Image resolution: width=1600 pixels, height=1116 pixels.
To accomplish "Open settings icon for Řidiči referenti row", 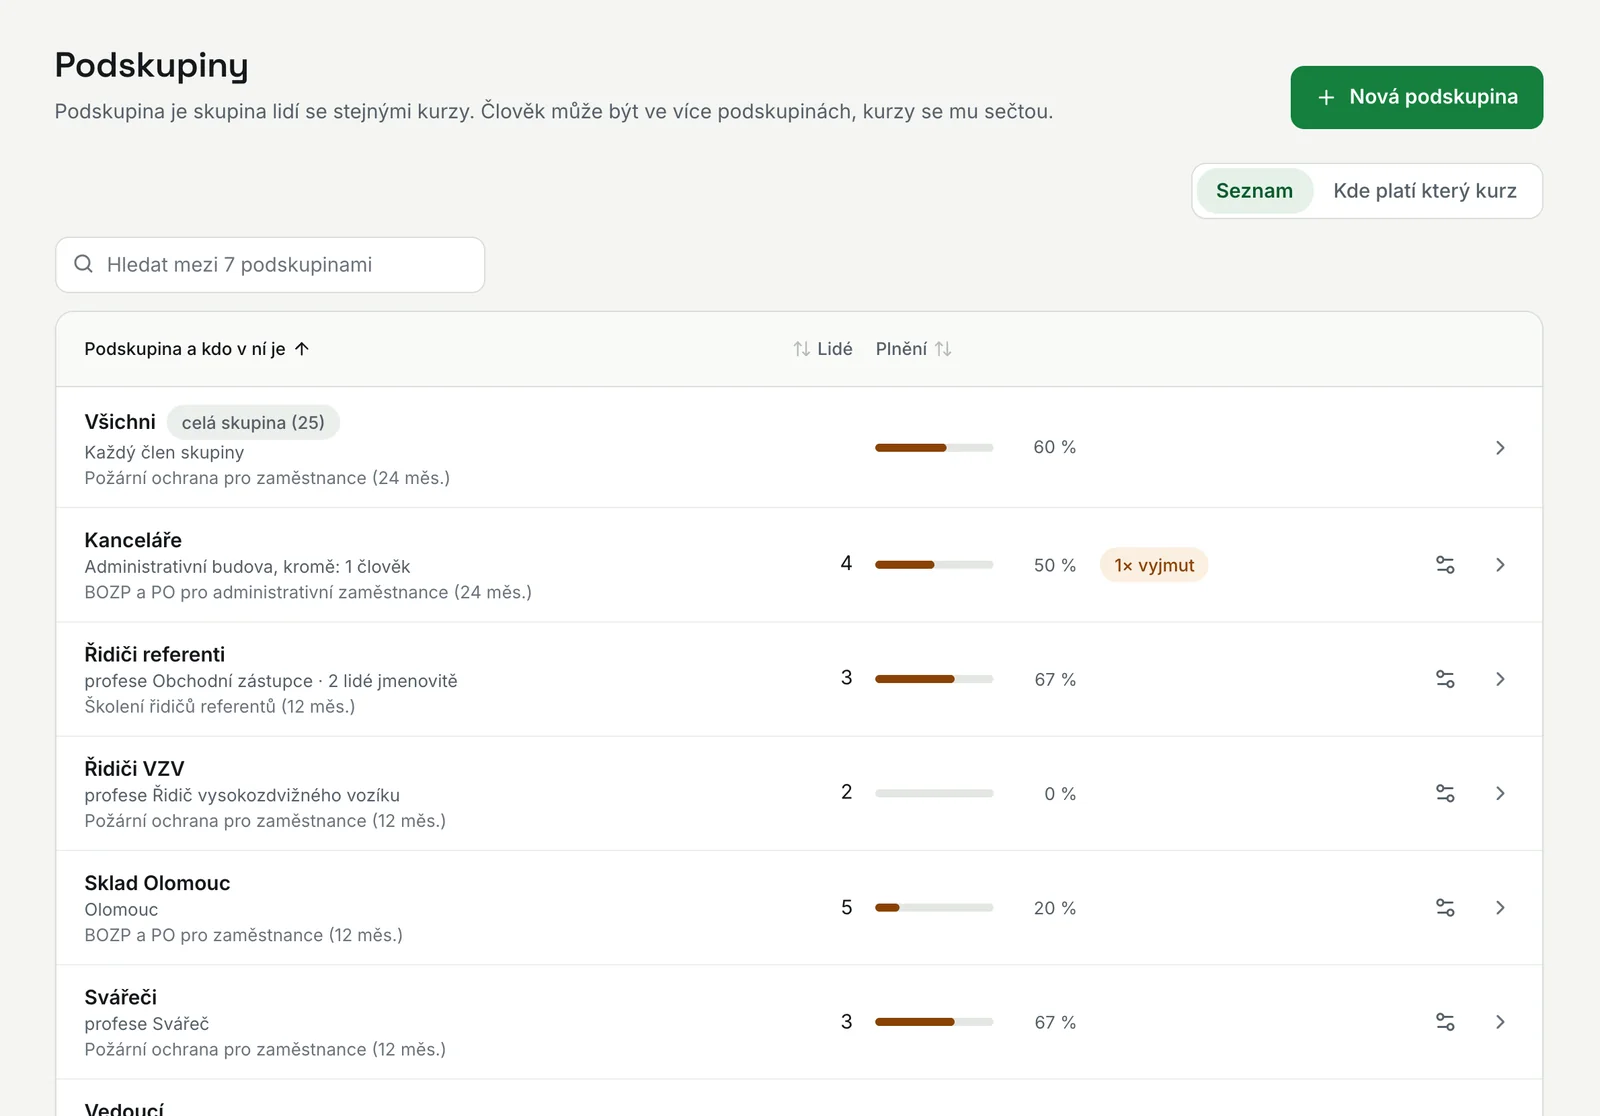I will pos(1445,679).
